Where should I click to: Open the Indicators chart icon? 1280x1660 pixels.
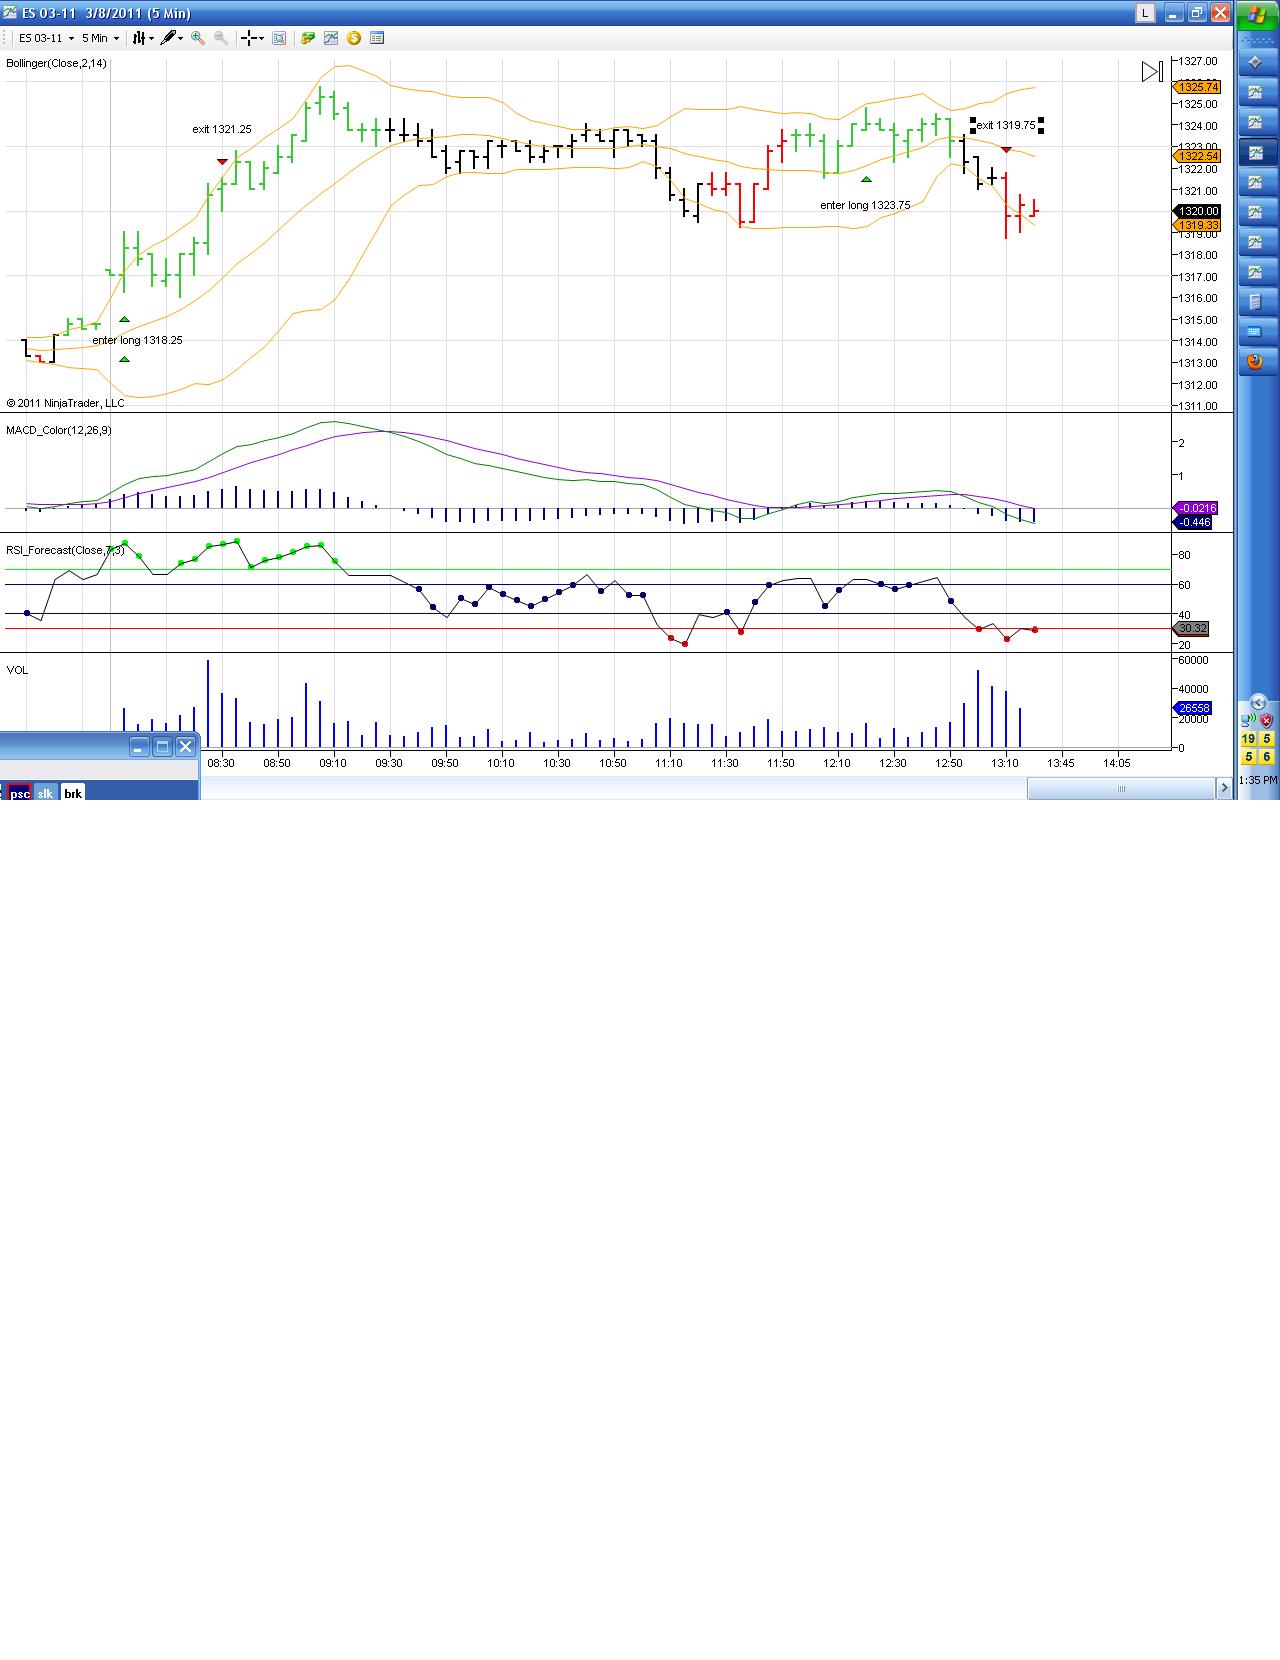tap(331, 38)
